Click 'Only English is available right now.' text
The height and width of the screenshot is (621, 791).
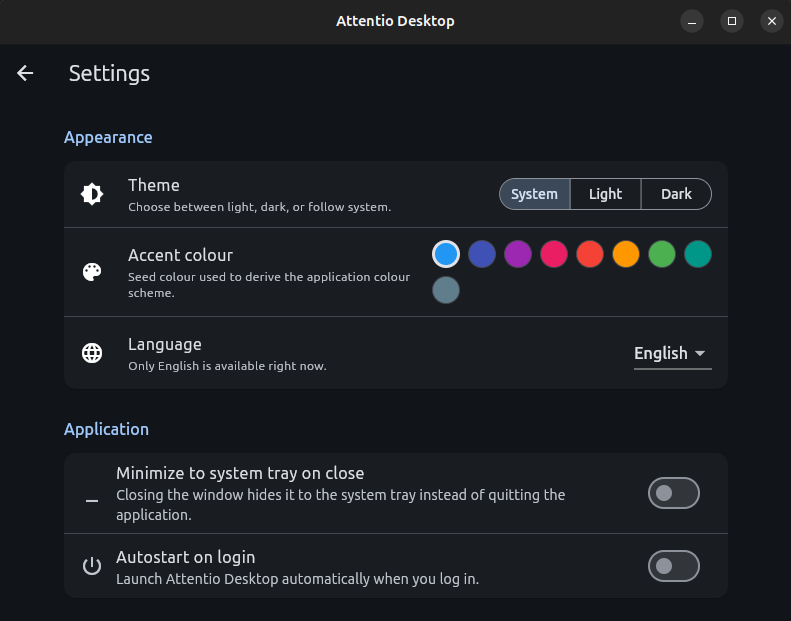[228, 366]
